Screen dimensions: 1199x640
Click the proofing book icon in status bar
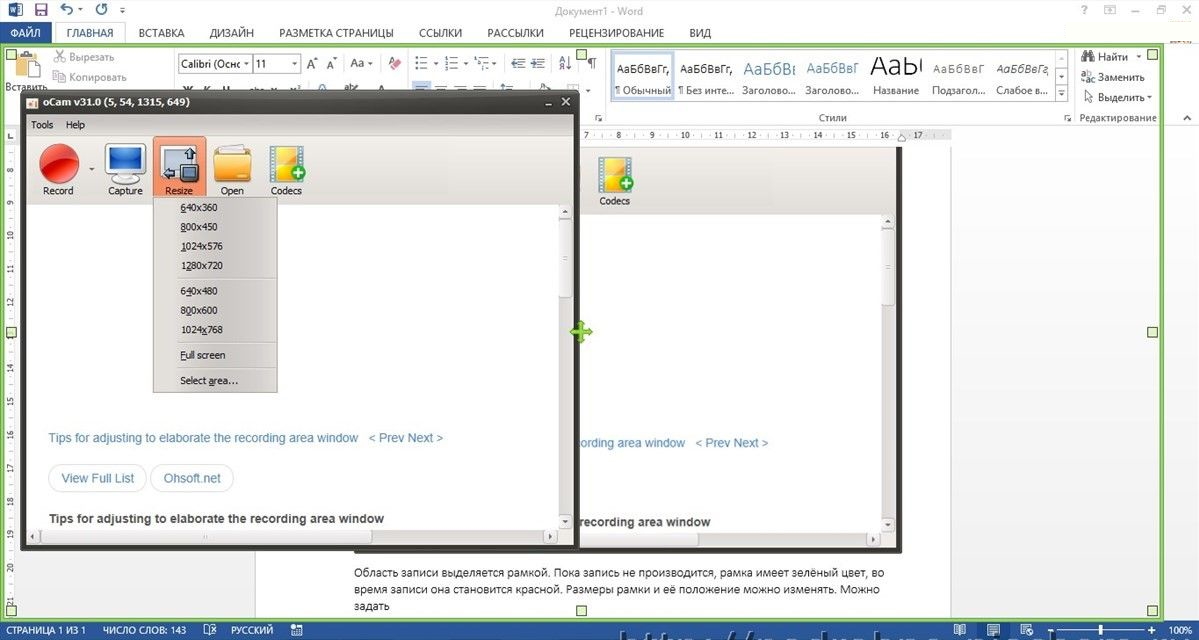click(210, 631)
